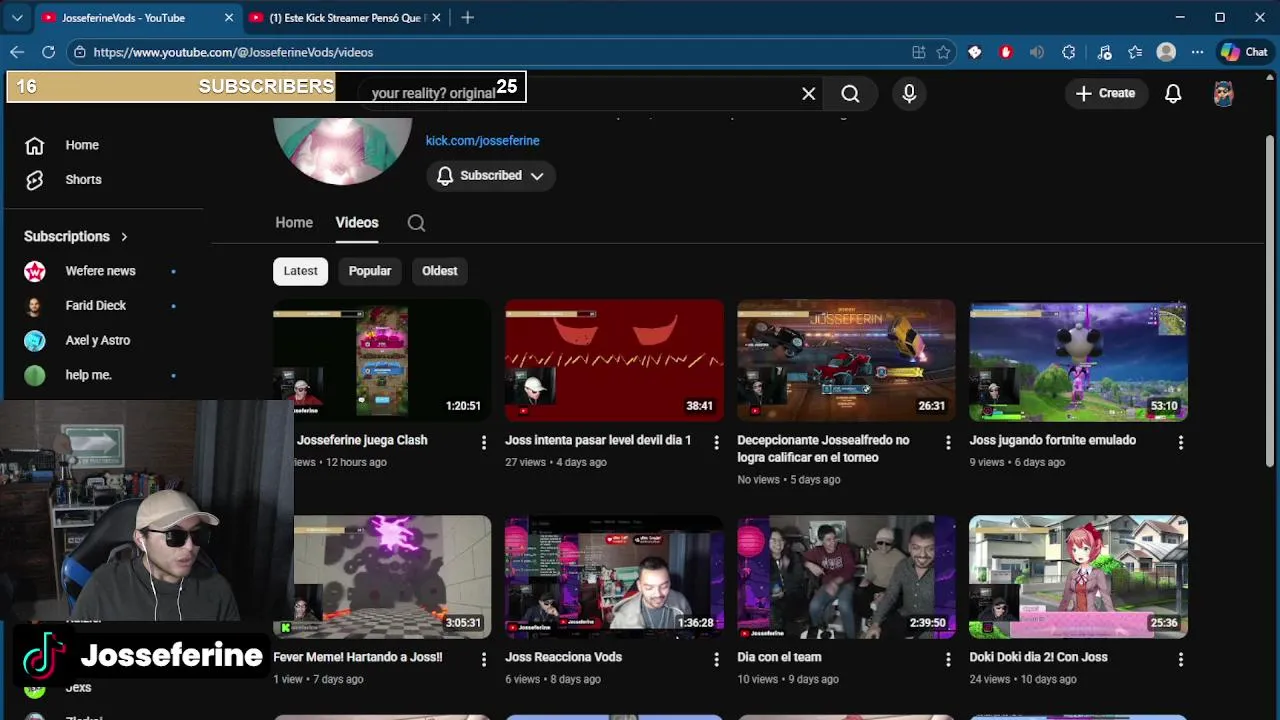Open Copilot Chat button
The width and height of the screenshot is (1280, 720).
1243,52
